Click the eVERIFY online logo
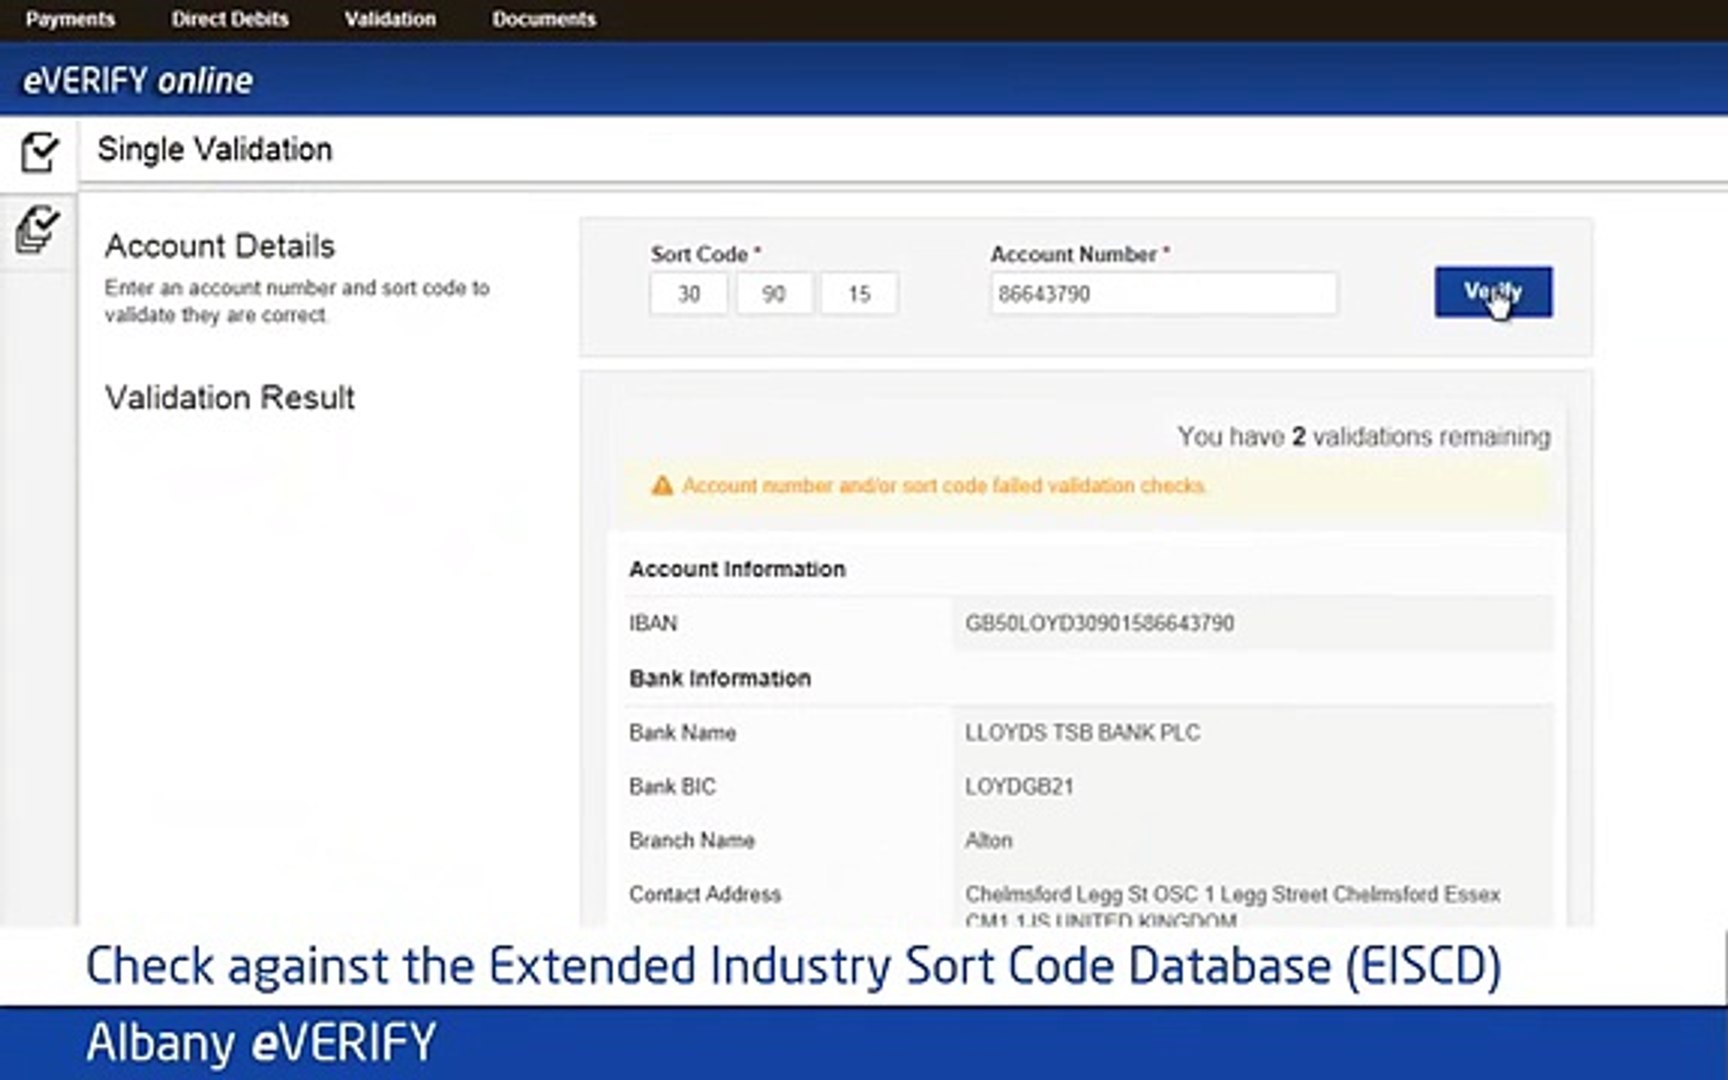 point(138,80)
